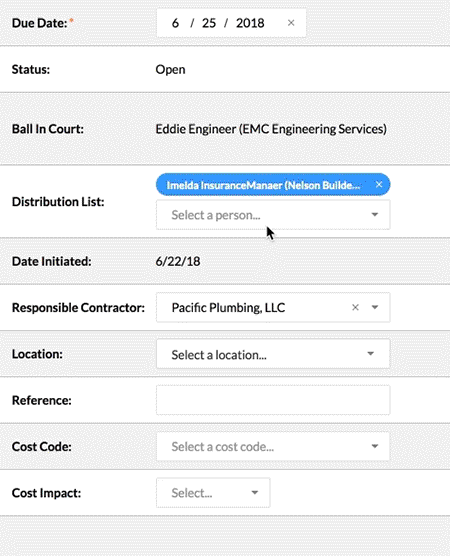Open the Select a person dropdown
This screenshot has height=556, width=450.
coord(273,215)
